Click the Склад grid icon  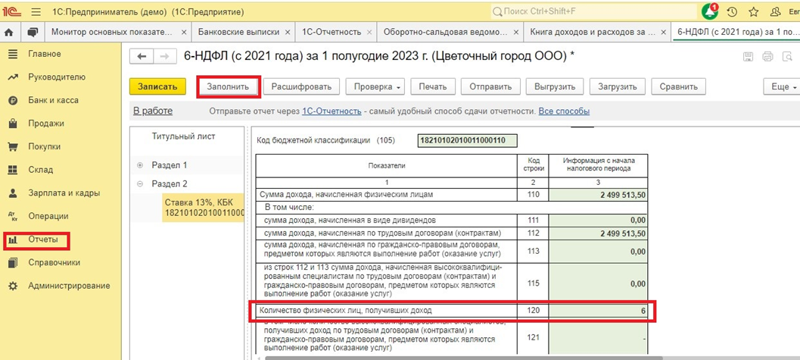point(13,170)
